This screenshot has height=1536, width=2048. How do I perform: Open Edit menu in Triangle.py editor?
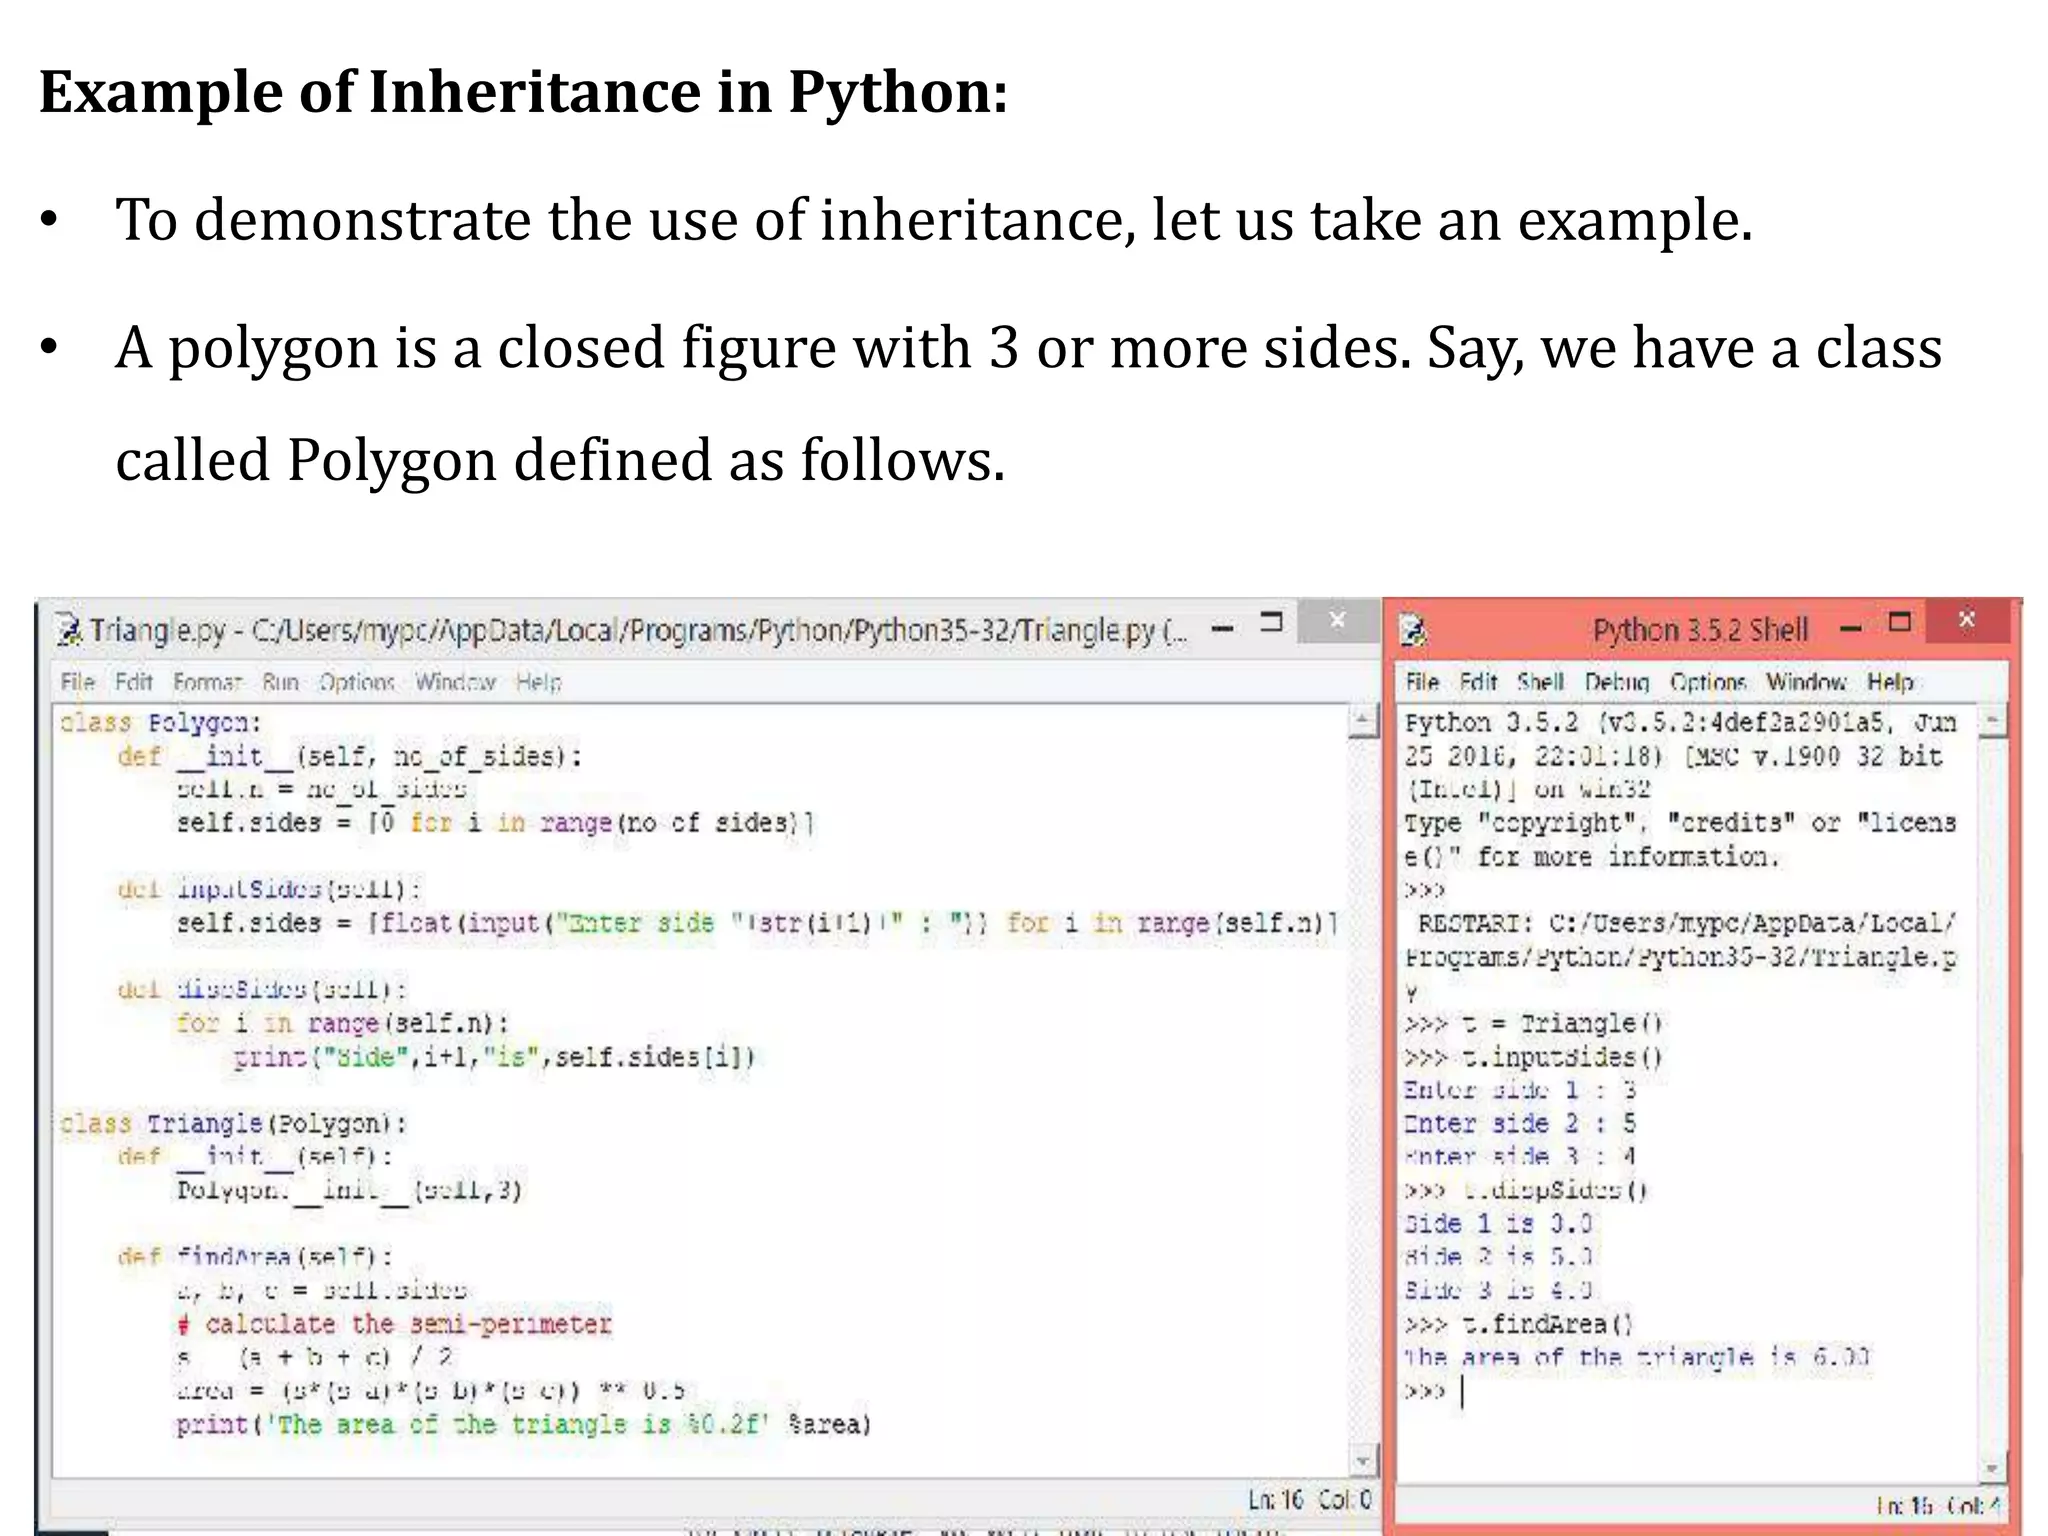[133, 682]
